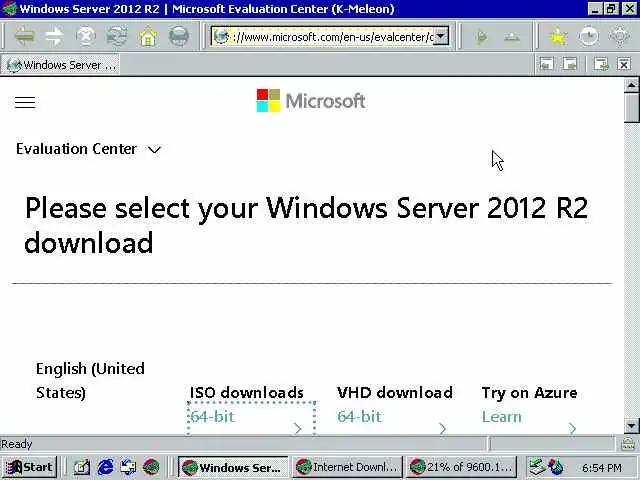Viewport: 640px width, 480px height.
Task: Click the chevron beside the Learn link
Action: pos(572,428)
